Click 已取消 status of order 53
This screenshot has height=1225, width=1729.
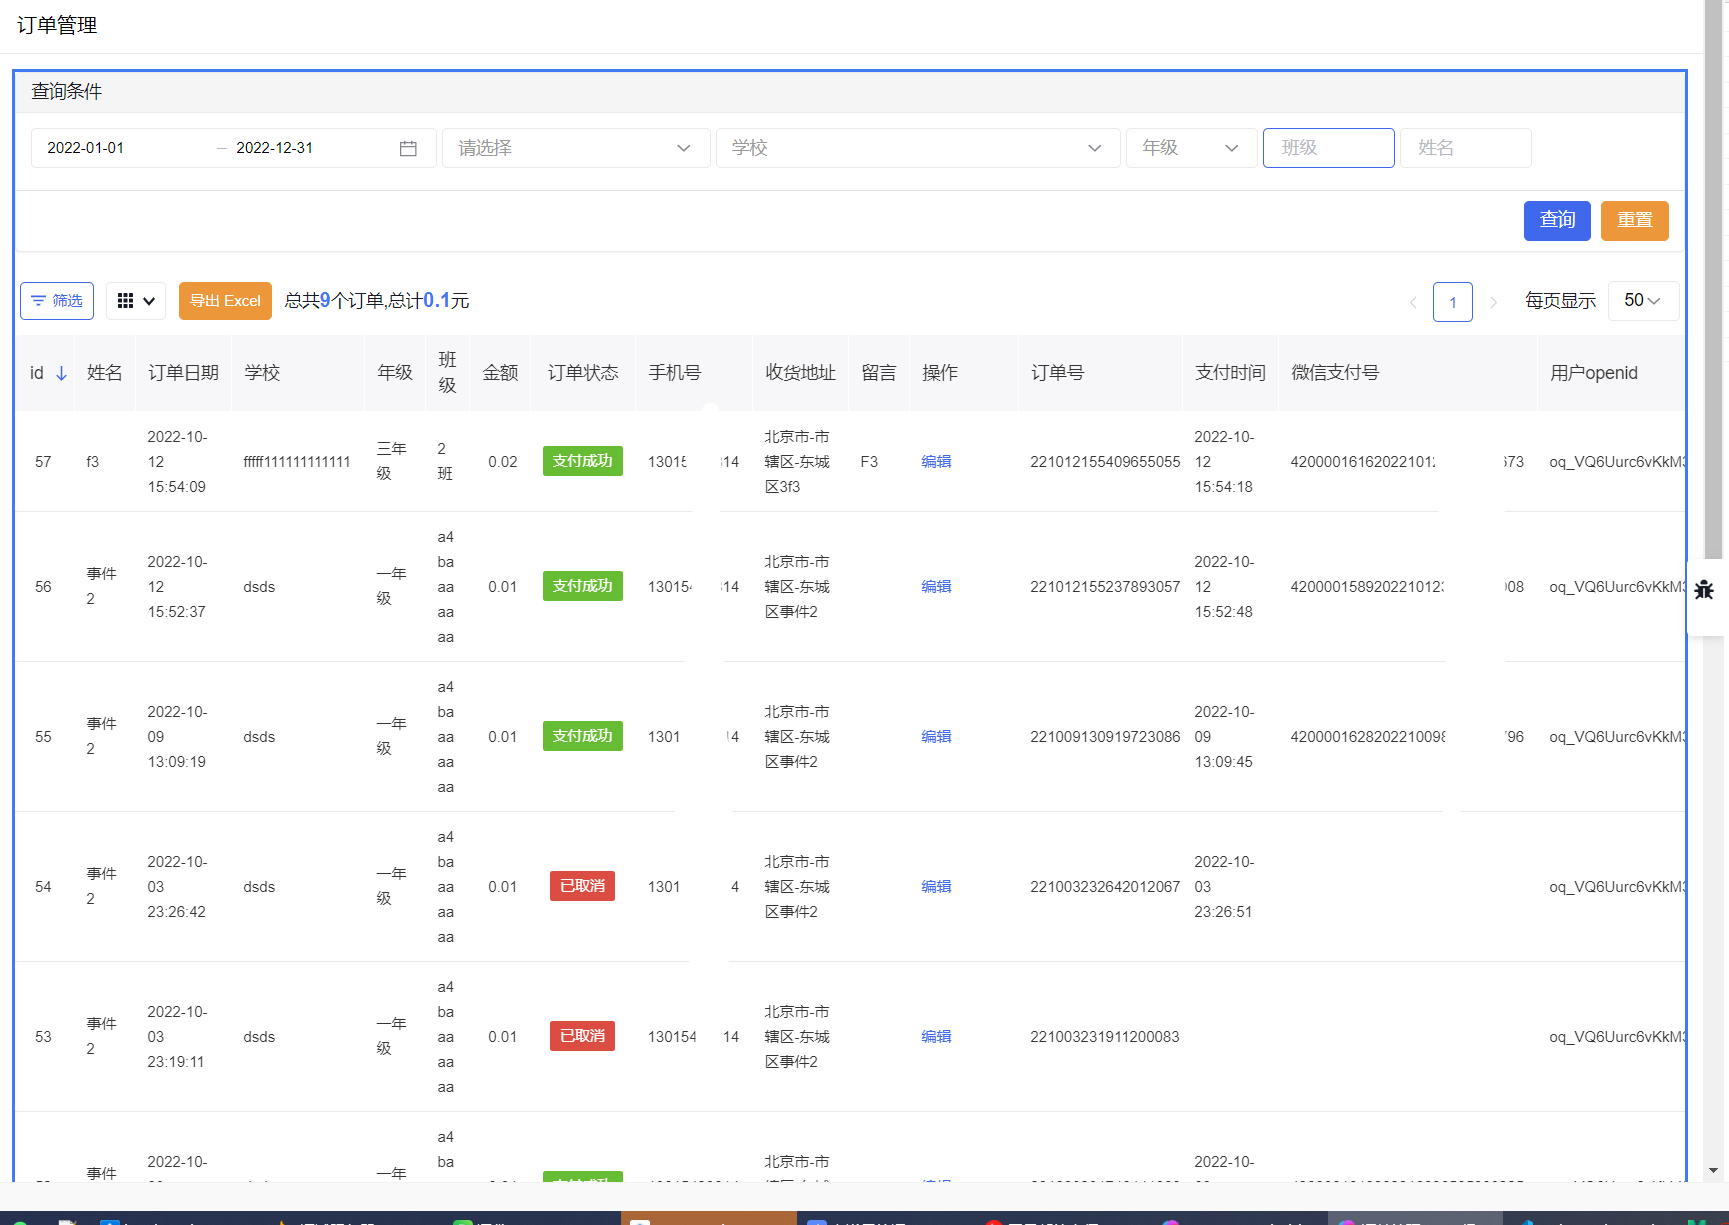(x=583, y=1036)
